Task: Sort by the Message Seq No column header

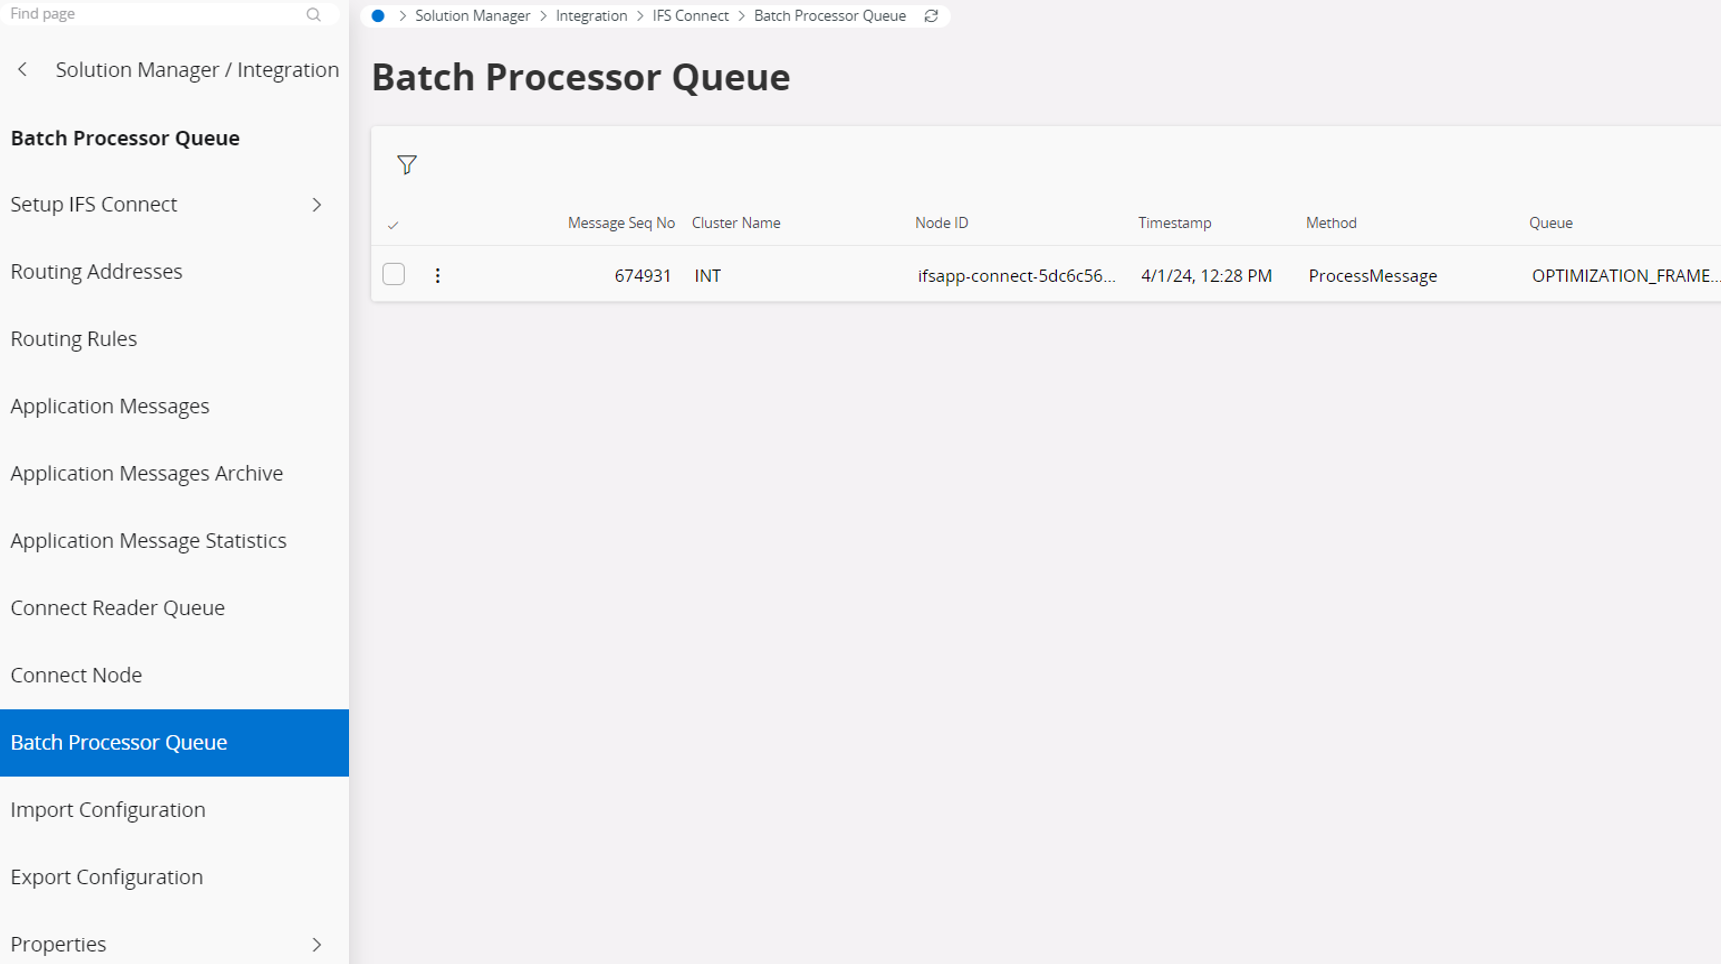Action: click(621, 223)
